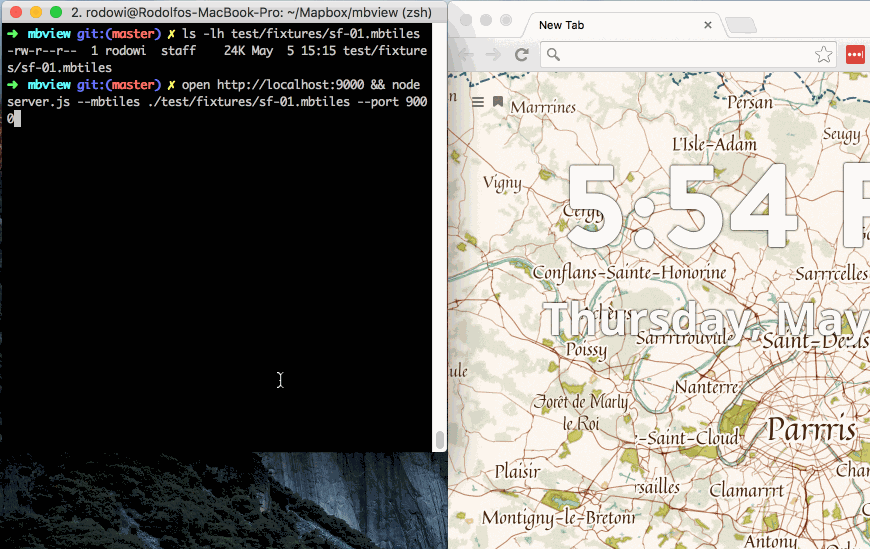Click the terminal title bar text
The height and width of the screenshot is (549, 870).
click(x=251, y=12)
